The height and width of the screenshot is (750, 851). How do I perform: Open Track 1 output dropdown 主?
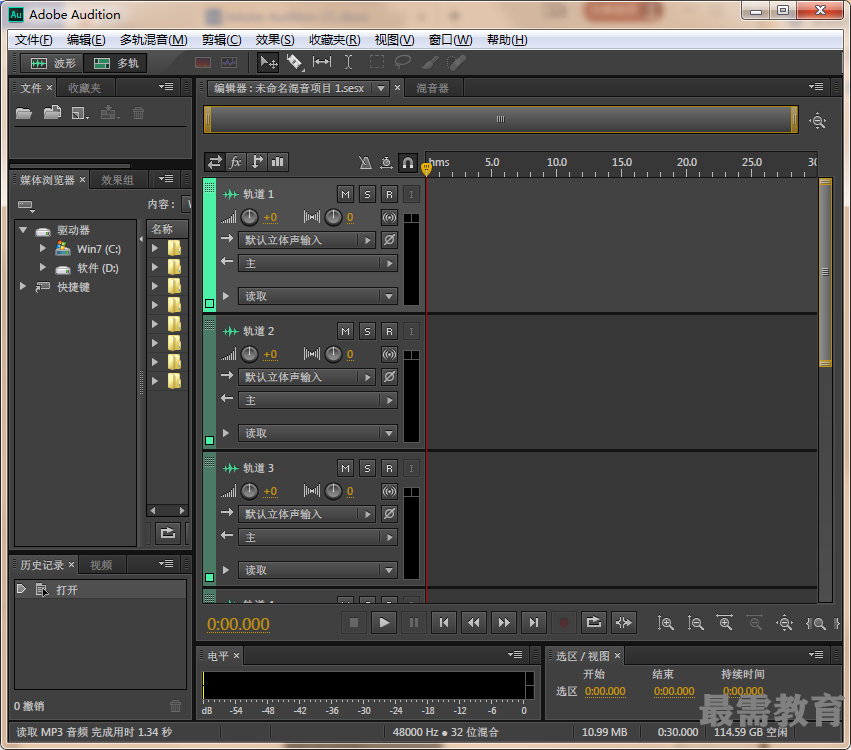(317, 263)
